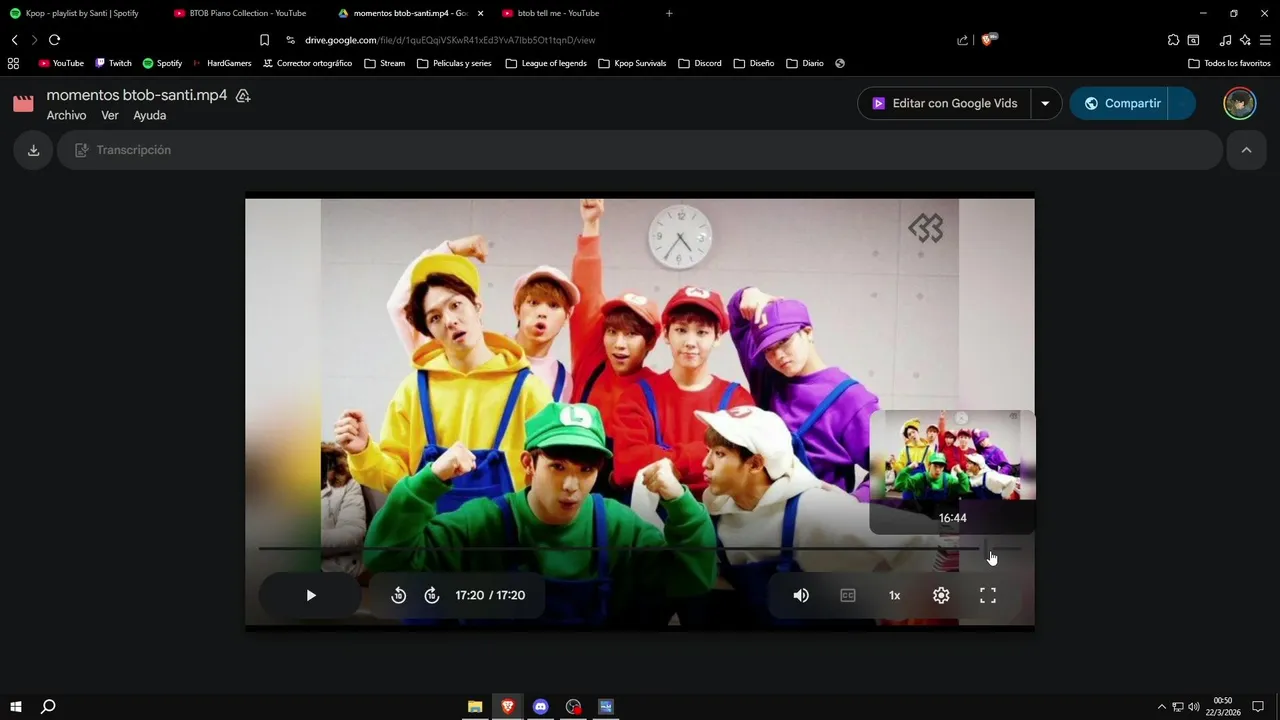Viewport: 1280px width, 720px height.
Task: Open Spotify bookmark
Action: pyautogui.click(x=162, y=63)
